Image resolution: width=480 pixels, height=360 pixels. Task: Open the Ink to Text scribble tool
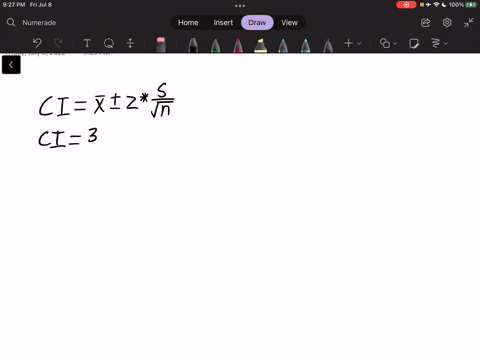click(435, 43)
